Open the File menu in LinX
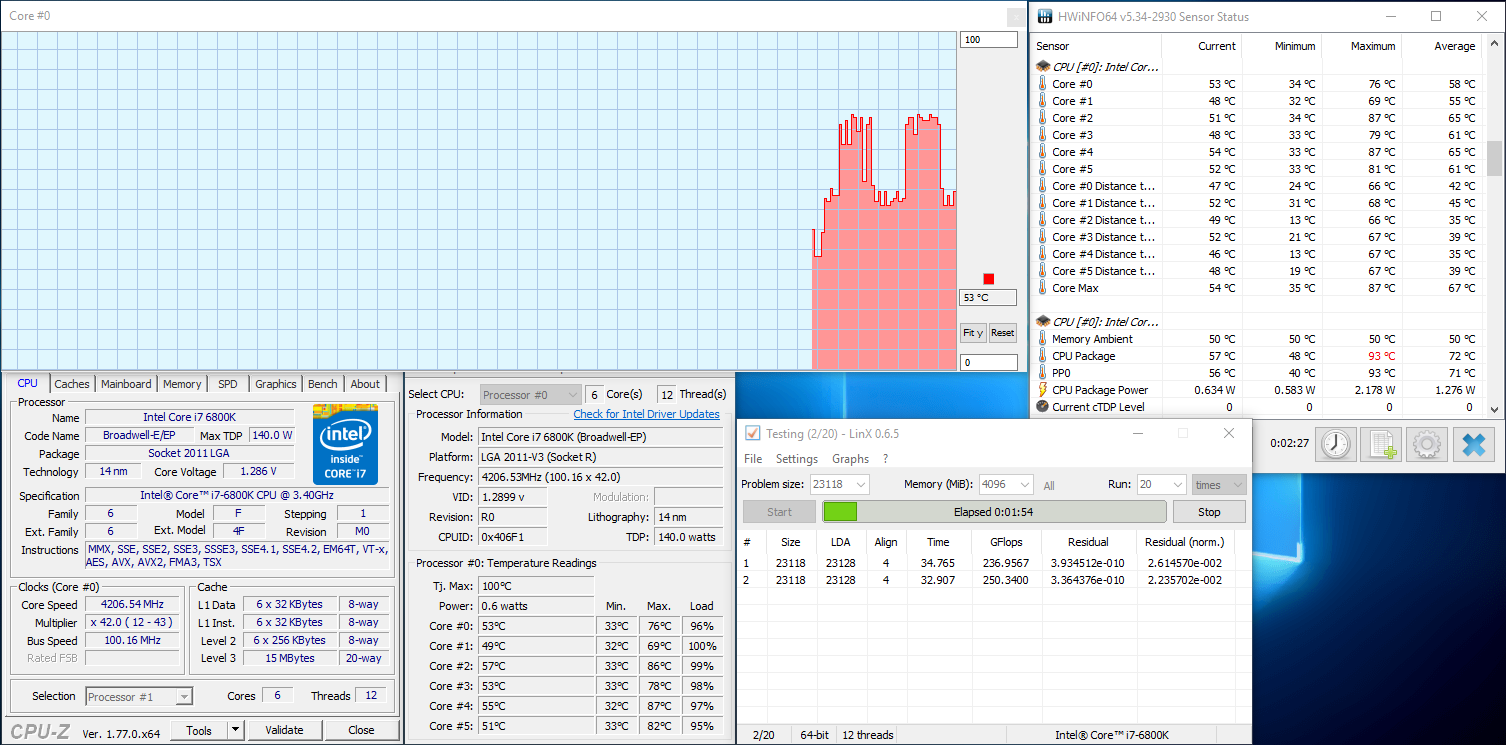This screenshot has width=1506, height=745. [x=753, y=459]
